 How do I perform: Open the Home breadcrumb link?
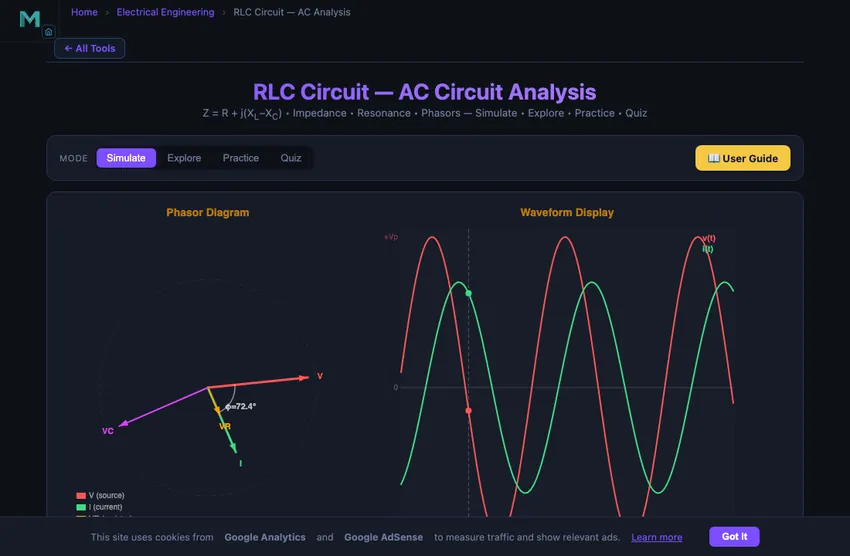84,12
